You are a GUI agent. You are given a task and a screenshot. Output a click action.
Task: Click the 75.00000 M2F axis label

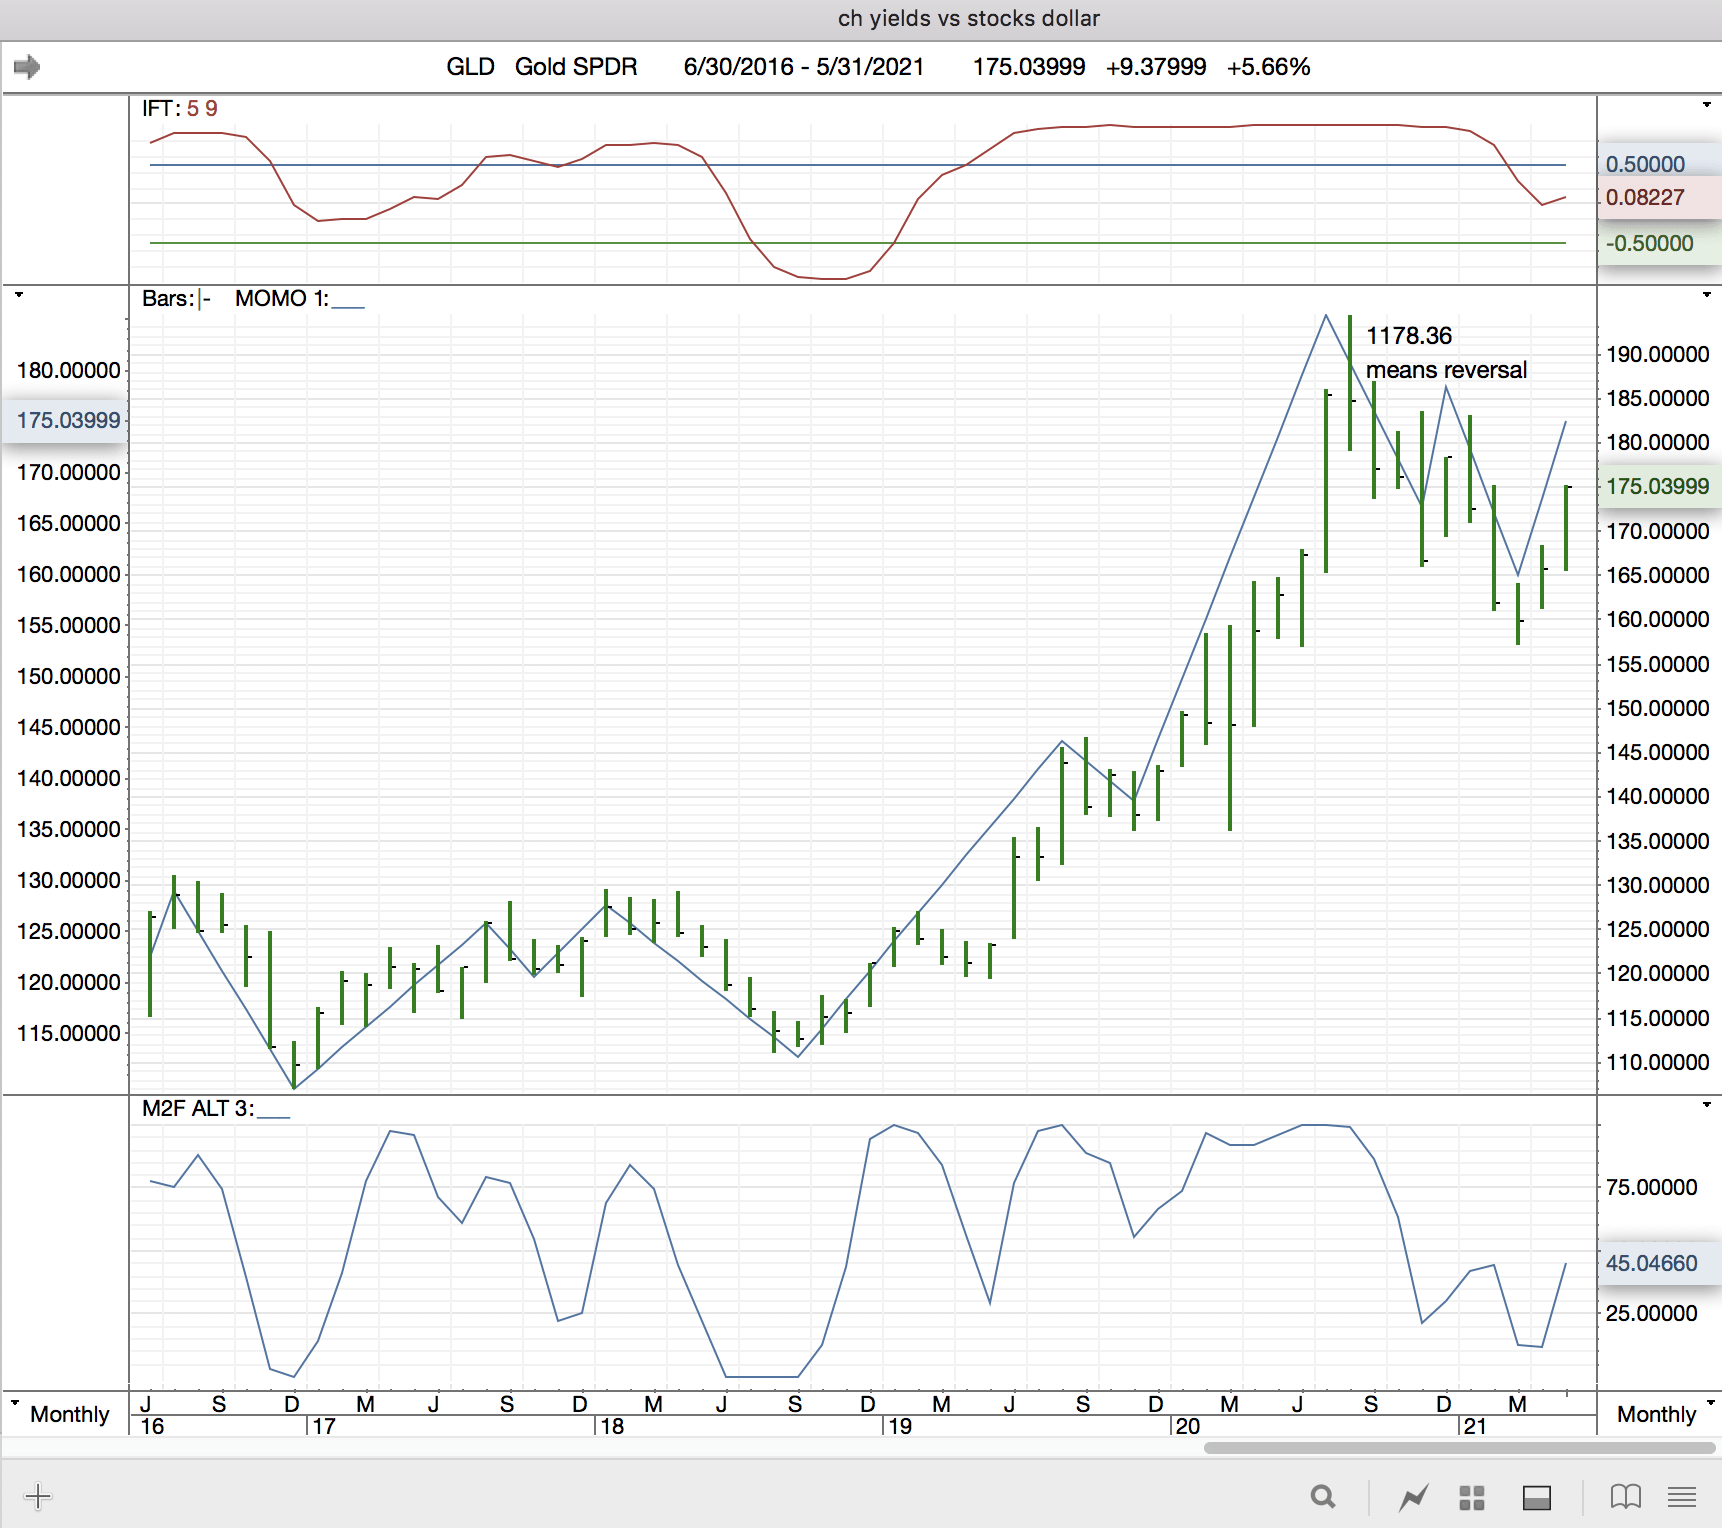1651,1187
